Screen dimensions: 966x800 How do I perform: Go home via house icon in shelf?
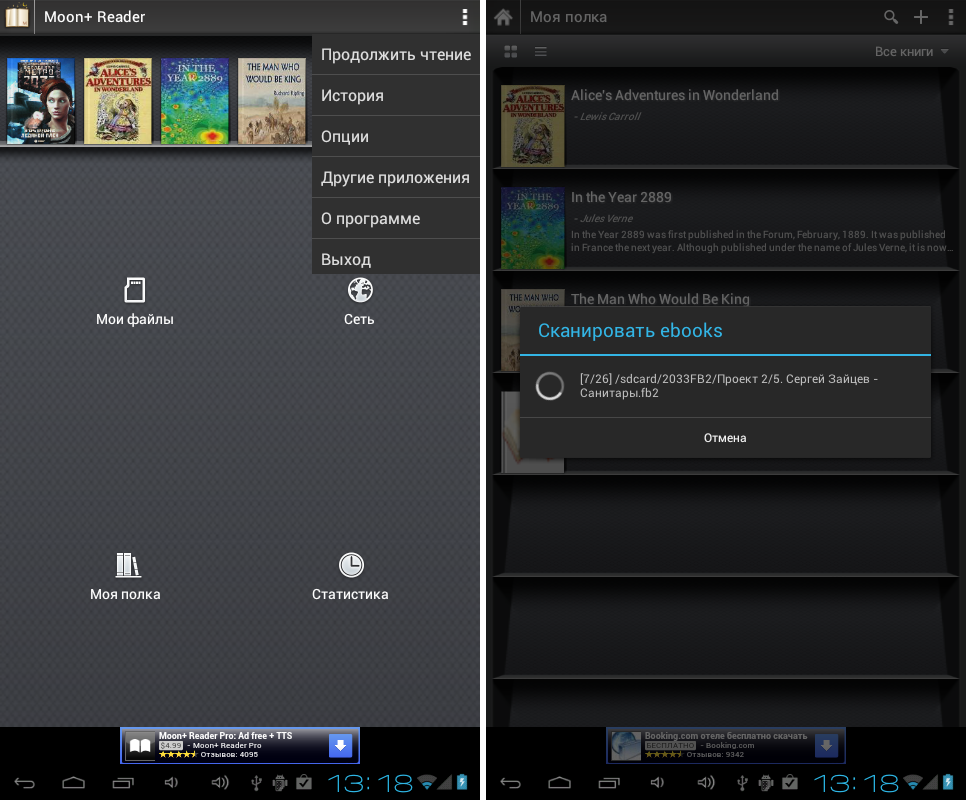click(503, 17)
